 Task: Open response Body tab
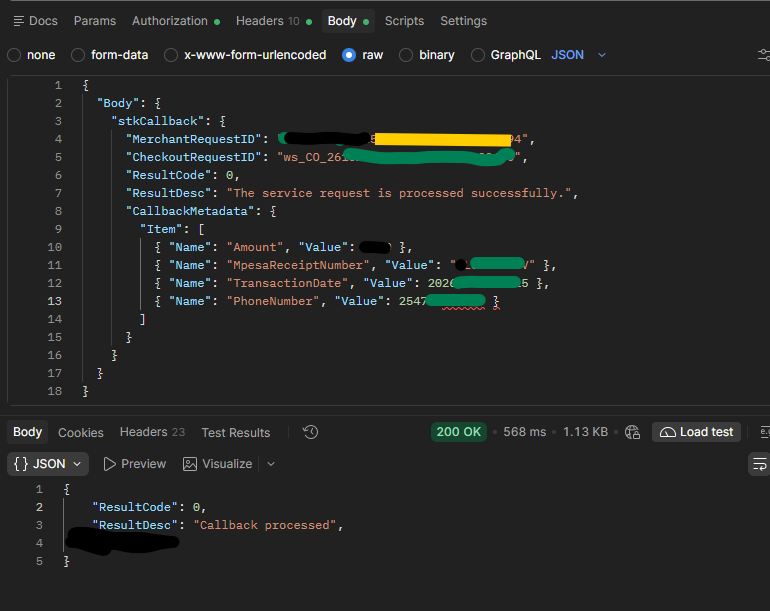(x=28, y=432)
